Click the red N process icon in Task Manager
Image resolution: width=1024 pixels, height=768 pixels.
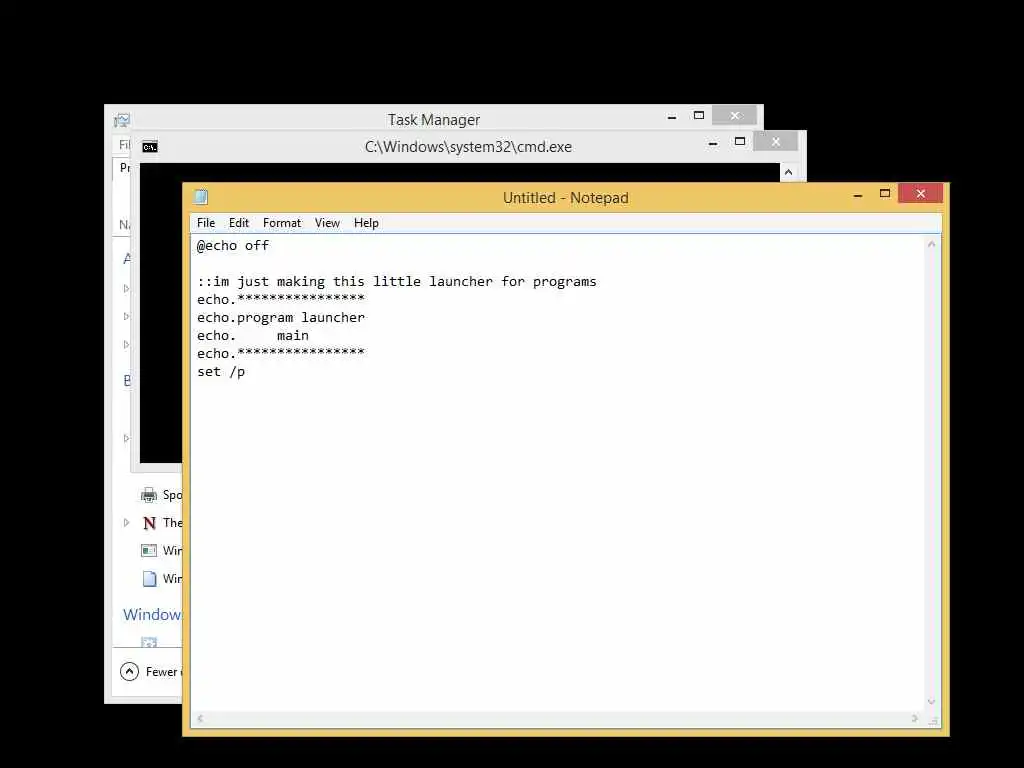(x=150, y=523)
